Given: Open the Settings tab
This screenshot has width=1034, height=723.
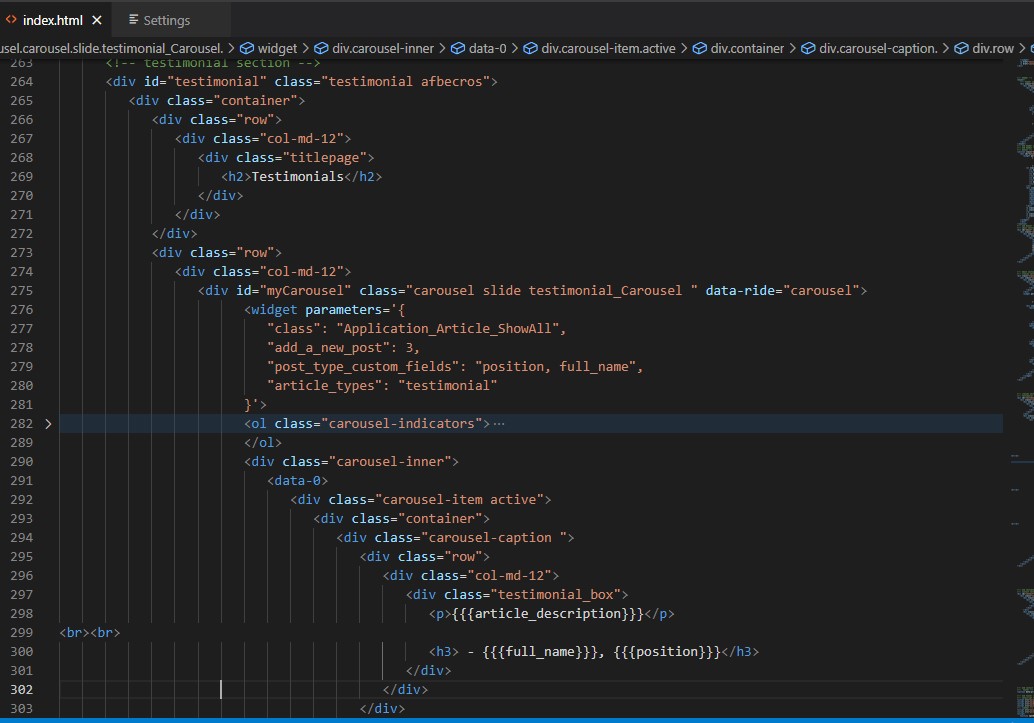Looking at the screenshot, I should click(x=160, y=20).
